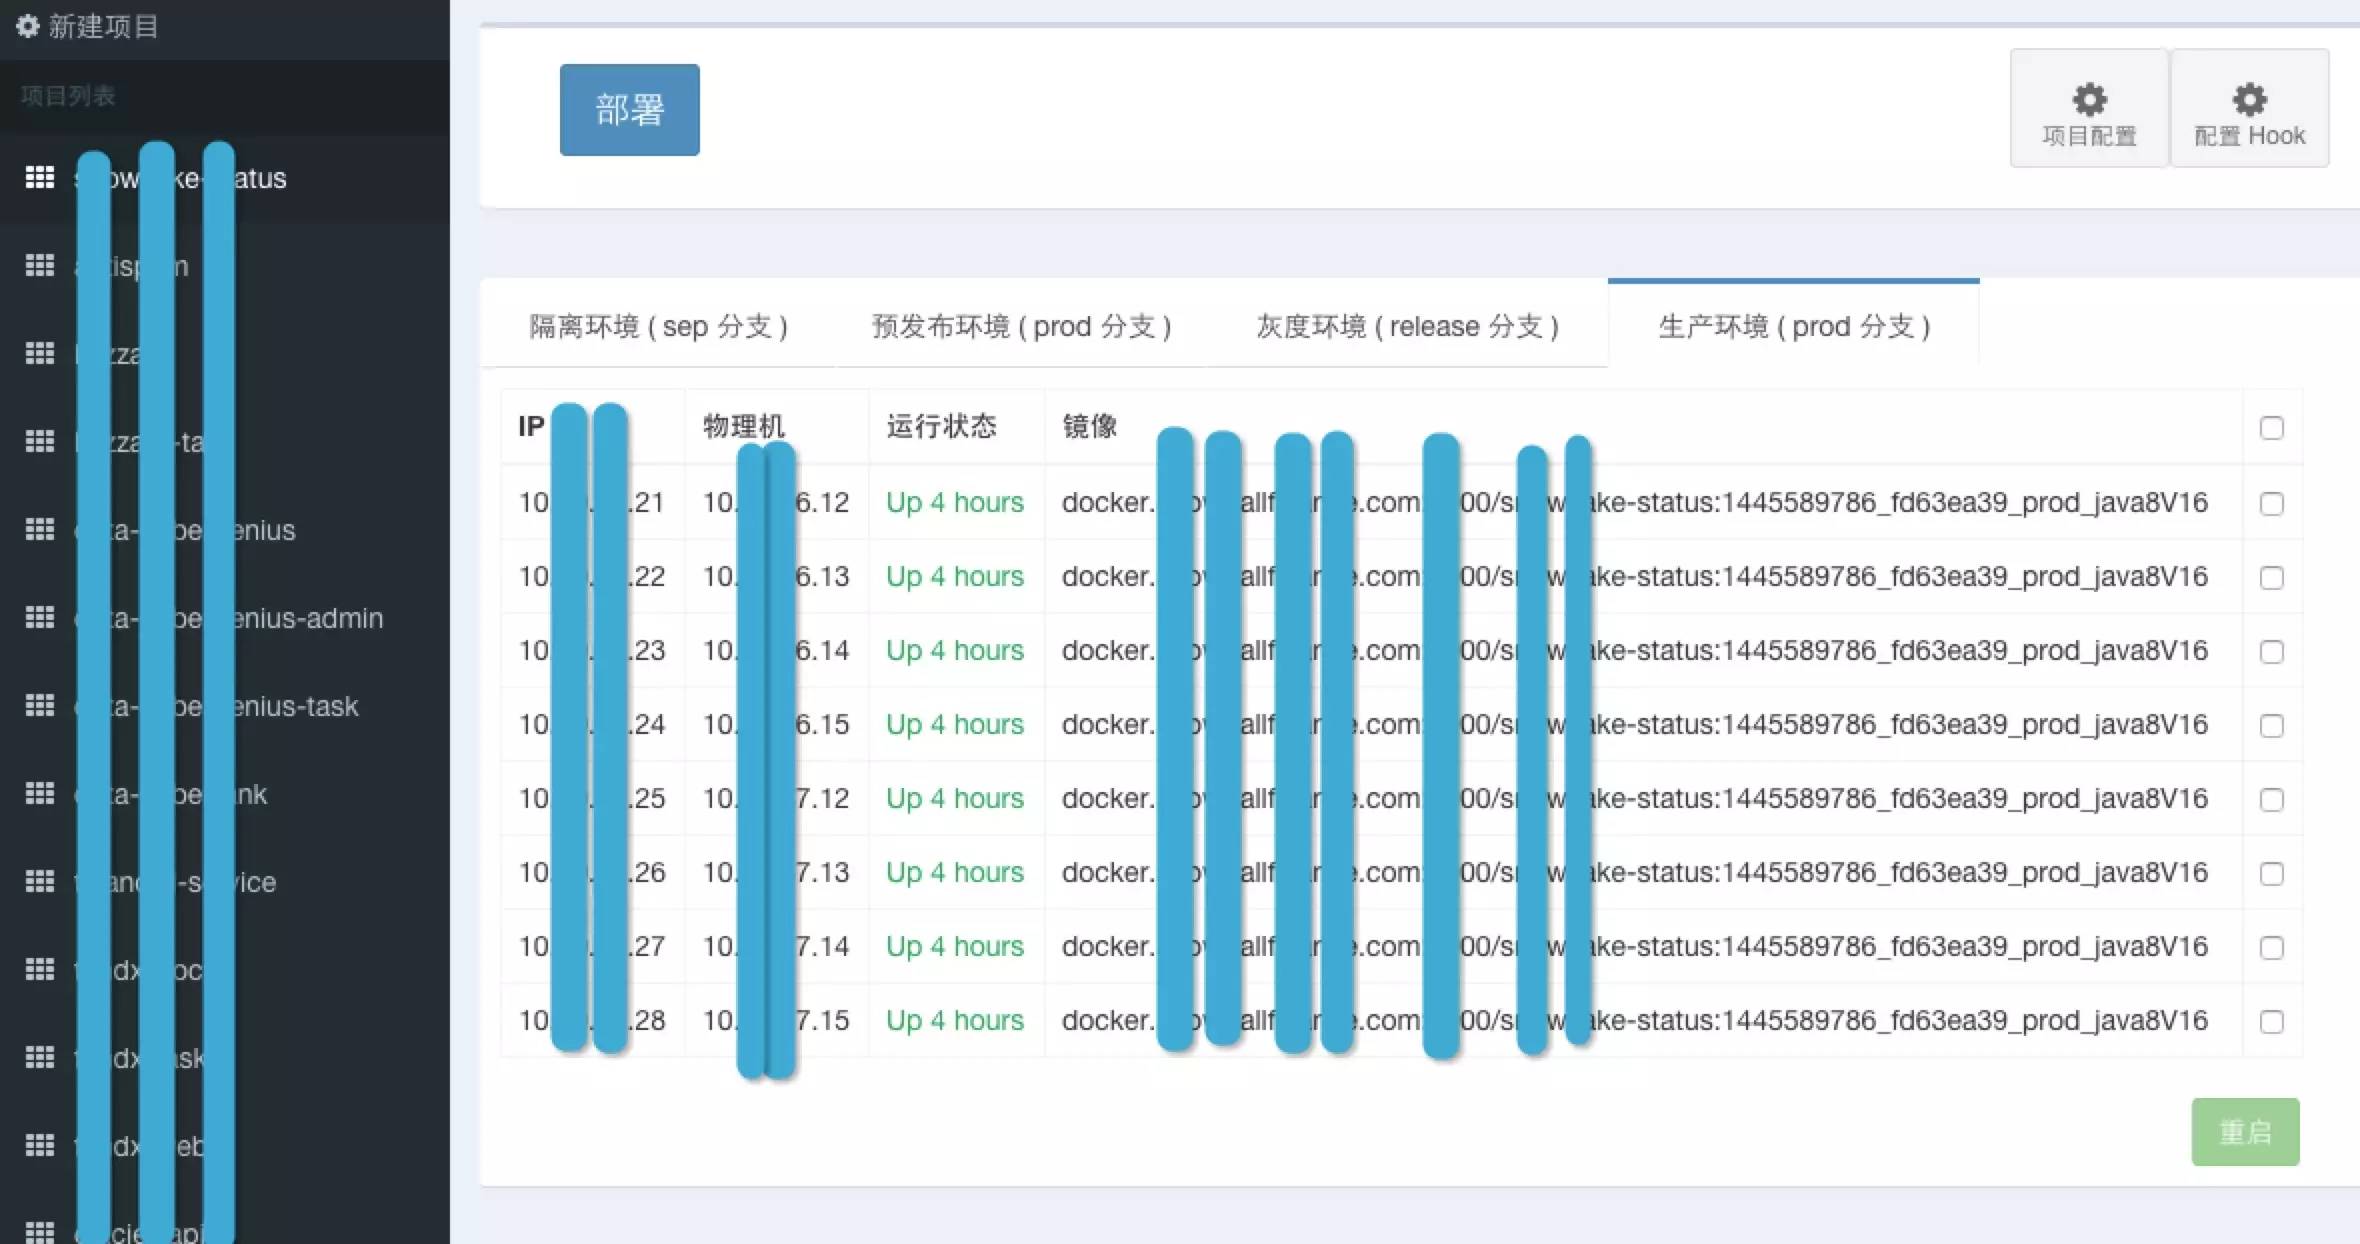Open 配置 Hook gear button
This screenshot has width=2360, height=1244.
click(x=2249, y=108)
